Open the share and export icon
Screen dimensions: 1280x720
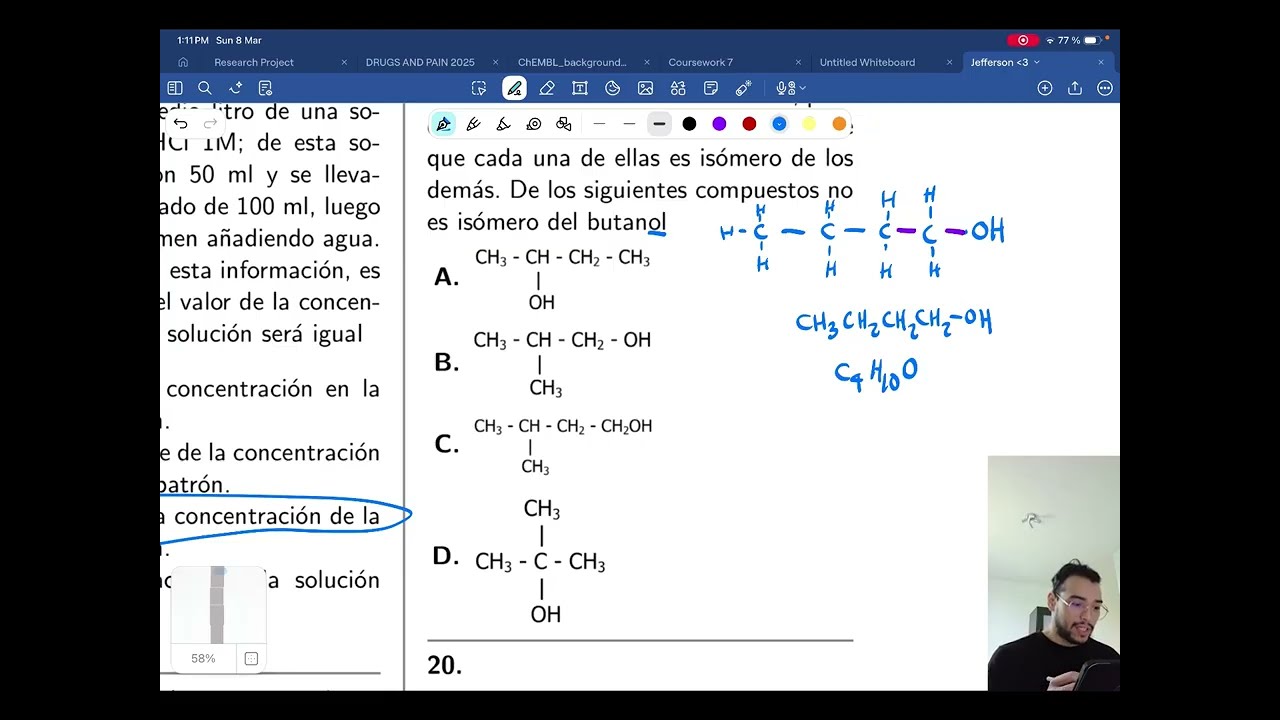point(1075,88)
